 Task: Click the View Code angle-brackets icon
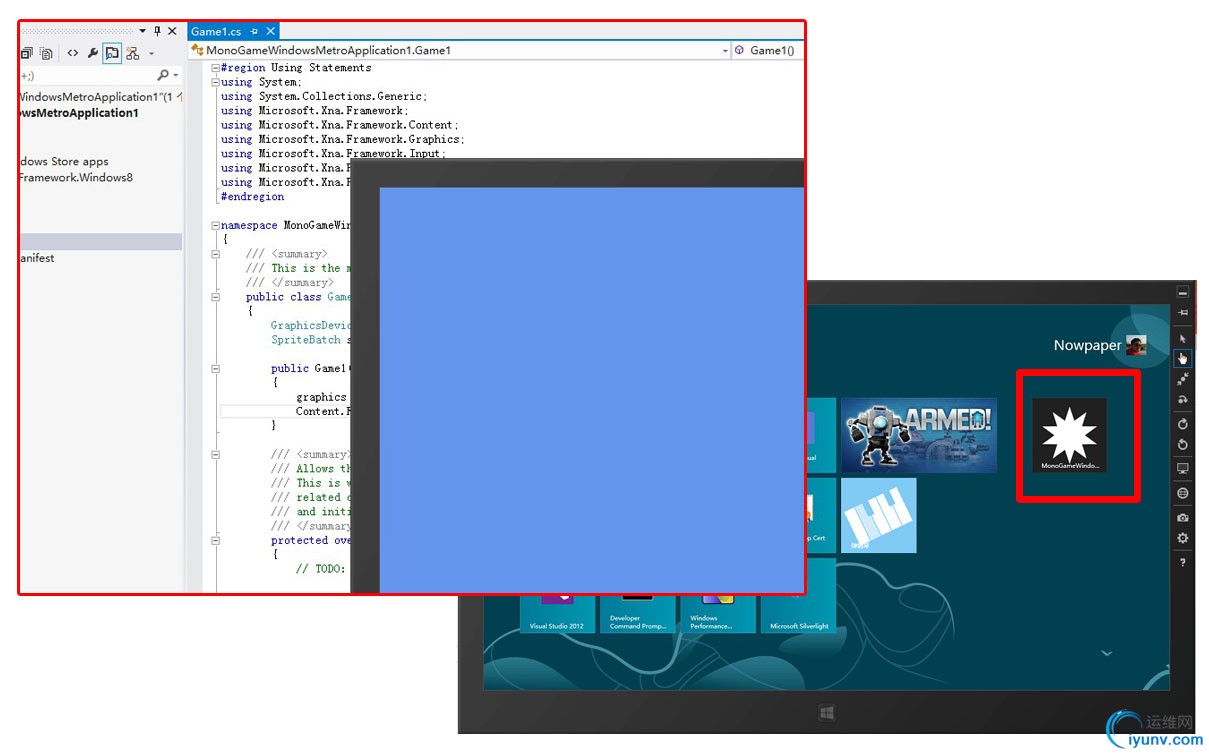coord(73,53)
